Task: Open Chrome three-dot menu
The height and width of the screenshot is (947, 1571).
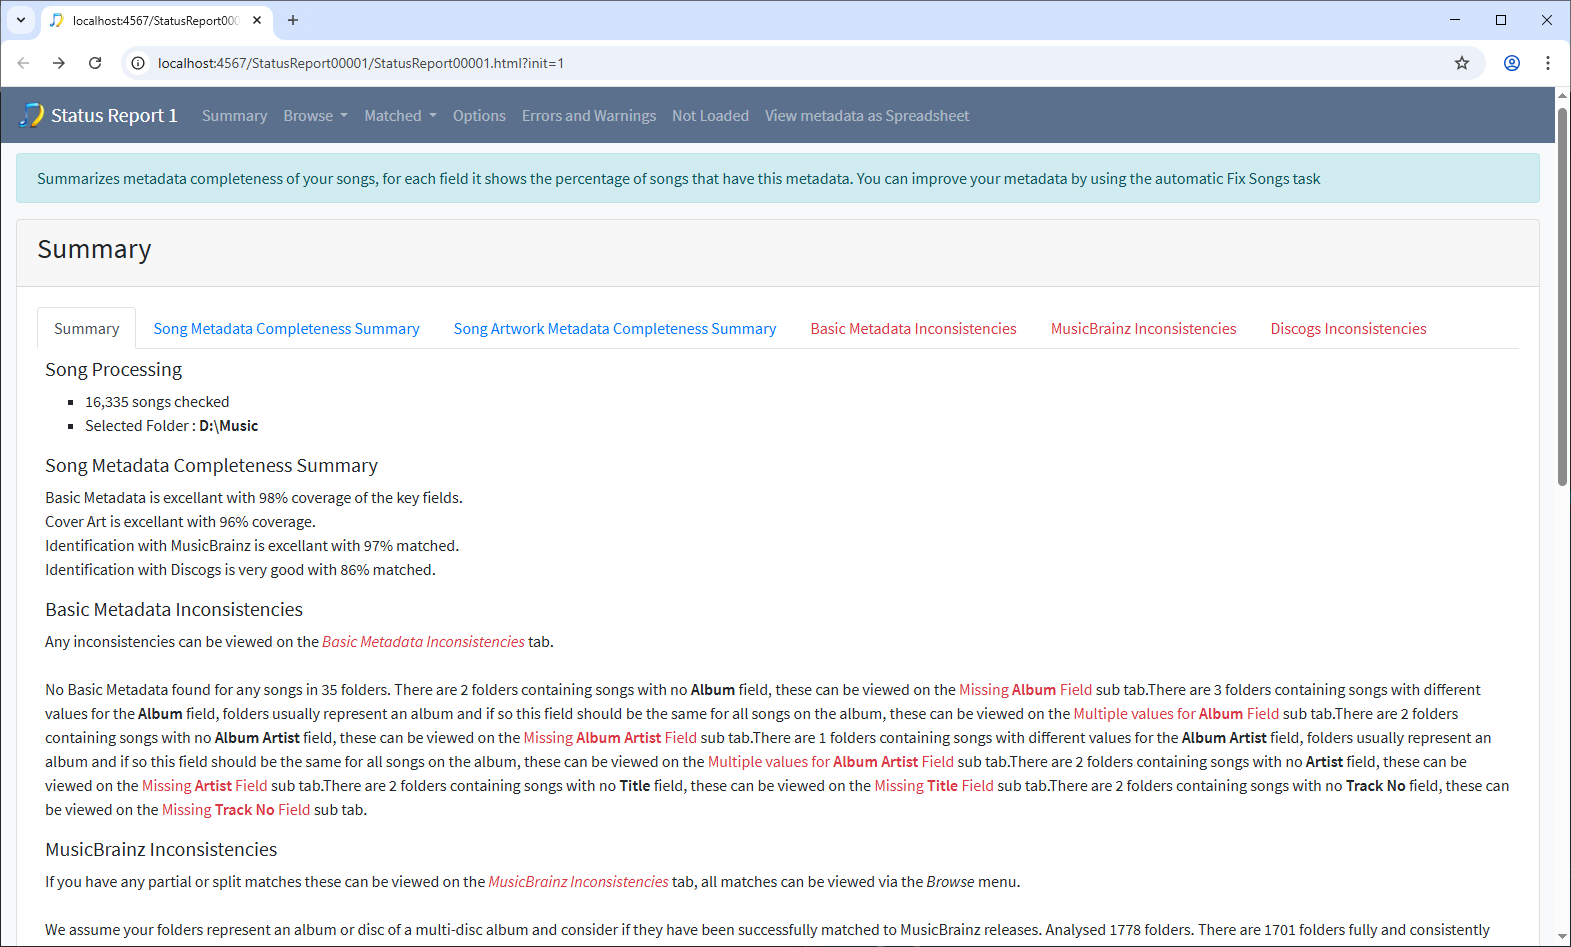Action: pyautogui.click(x=1548, y=63)
